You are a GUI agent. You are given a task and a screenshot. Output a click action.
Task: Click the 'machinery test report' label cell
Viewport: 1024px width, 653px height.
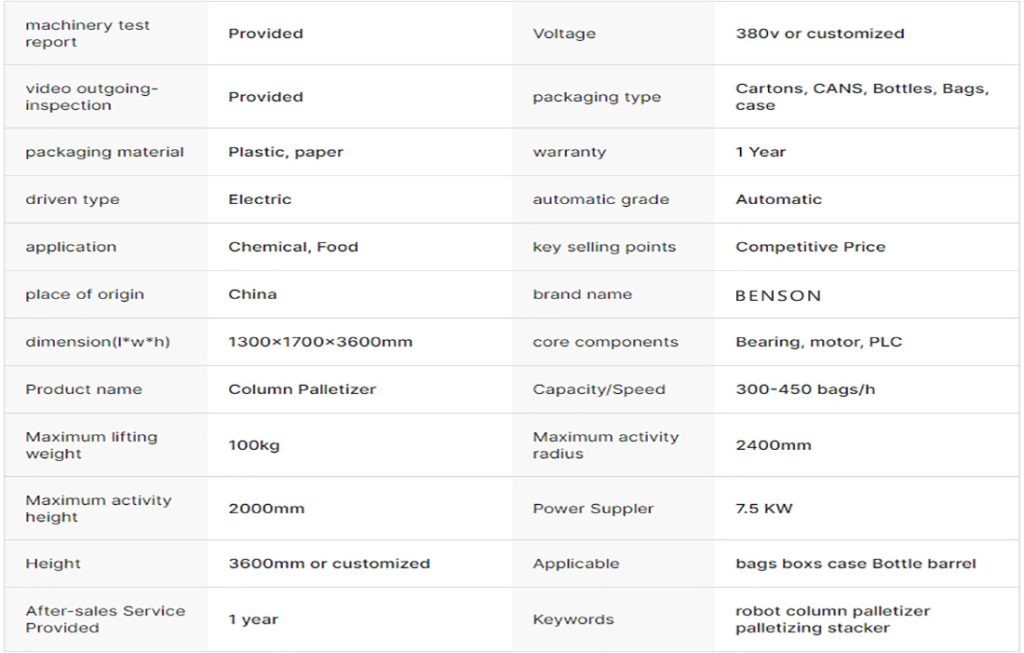pyautogui.click(x=87, y=34)
